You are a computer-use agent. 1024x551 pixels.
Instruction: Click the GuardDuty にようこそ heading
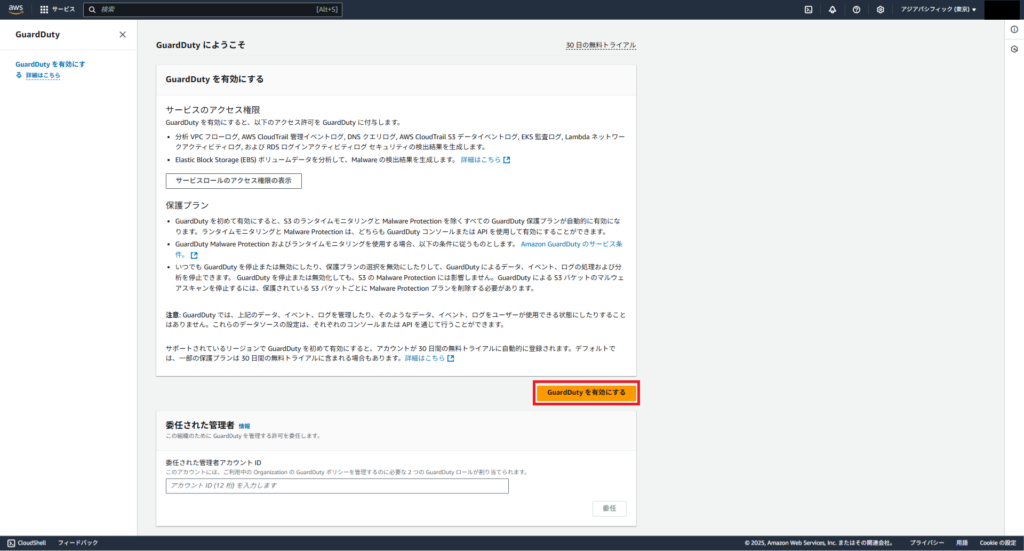click(200, 45)
